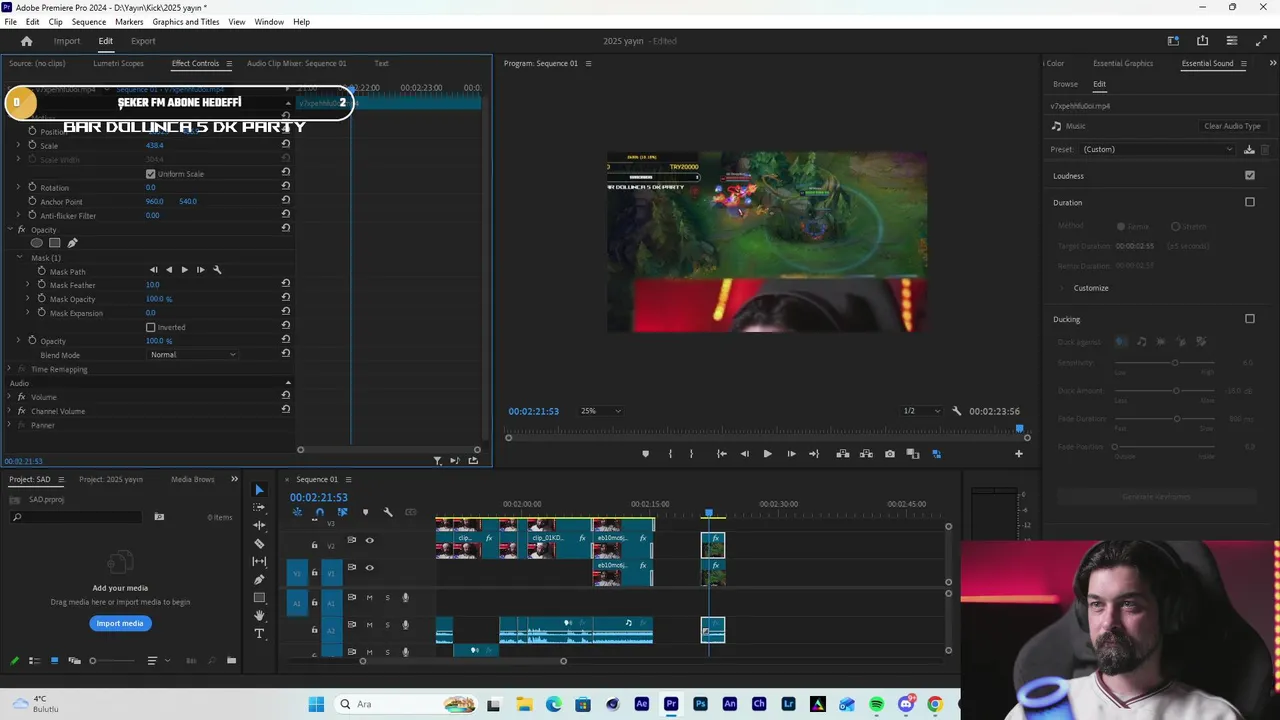Toggle mask Inverted checkbox
This screenshot has height=720, width=1280.
tap(151, 327)
